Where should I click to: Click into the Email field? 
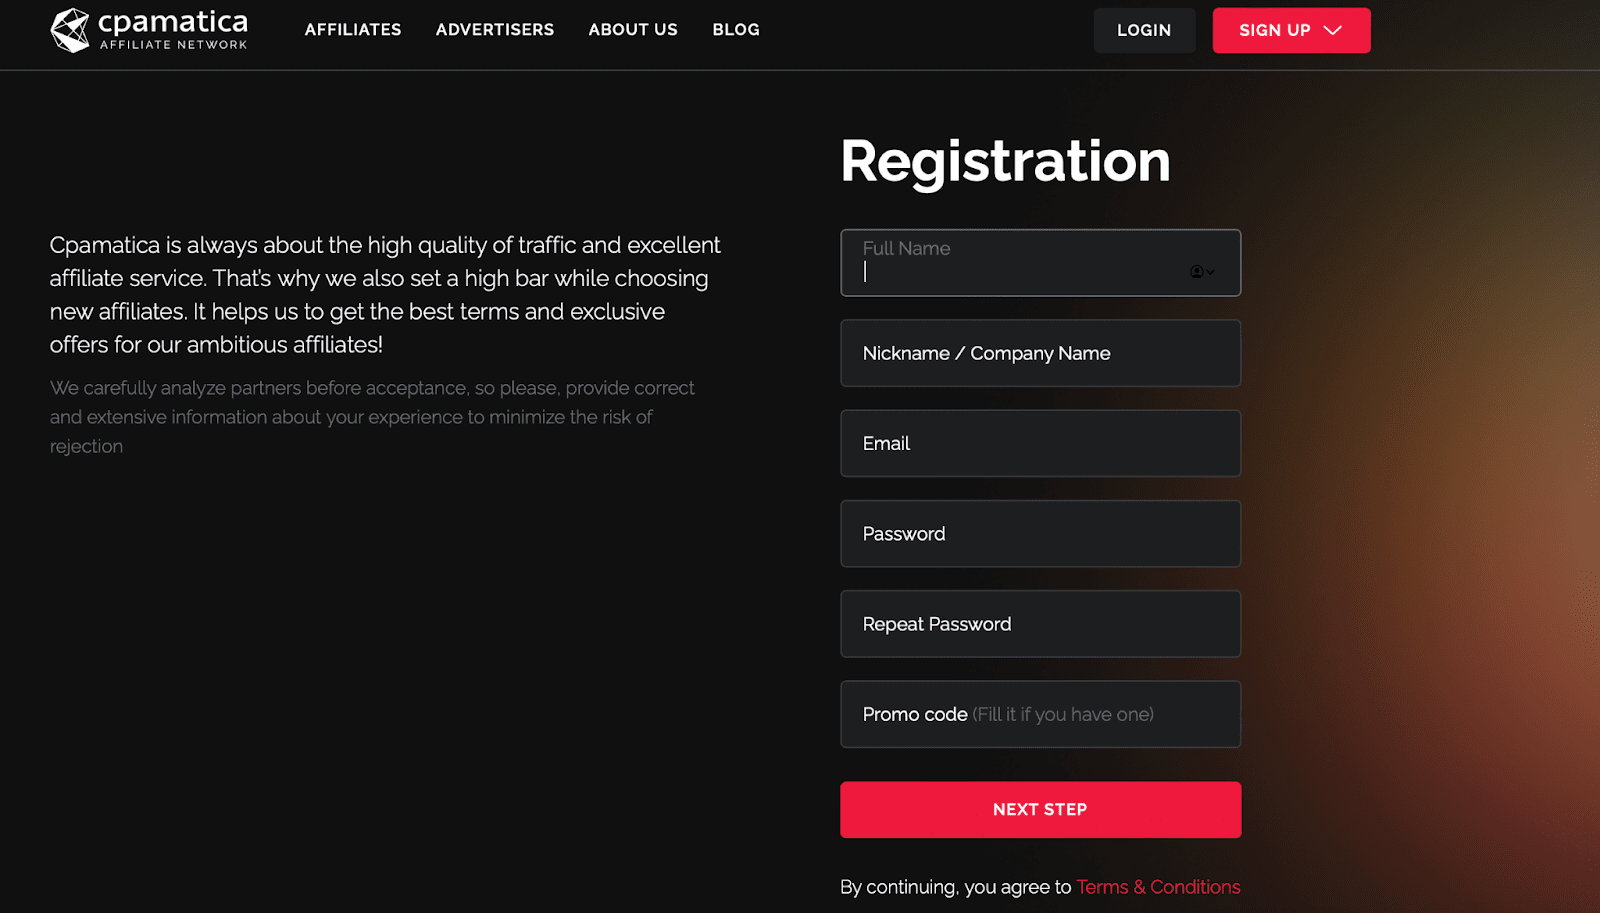(1040, 443)
